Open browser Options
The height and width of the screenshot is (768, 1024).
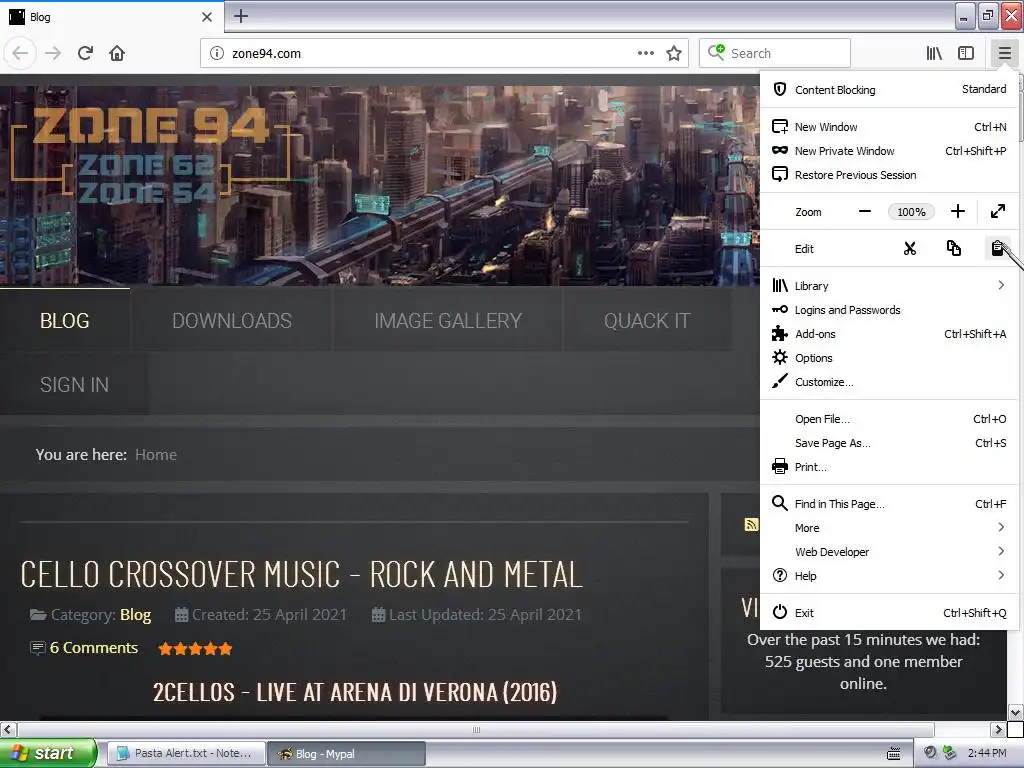point(889,358)
